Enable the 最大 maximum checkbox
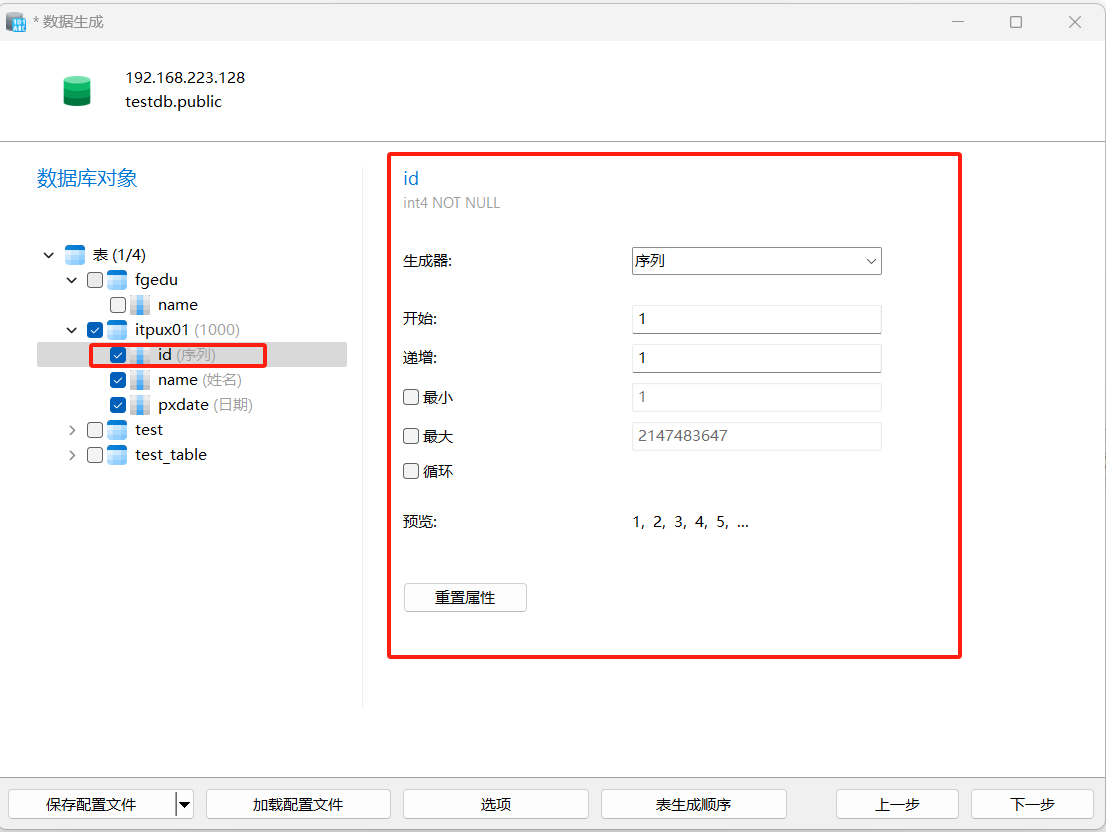Screen dimensions: 1106x832 click(411, 436)
